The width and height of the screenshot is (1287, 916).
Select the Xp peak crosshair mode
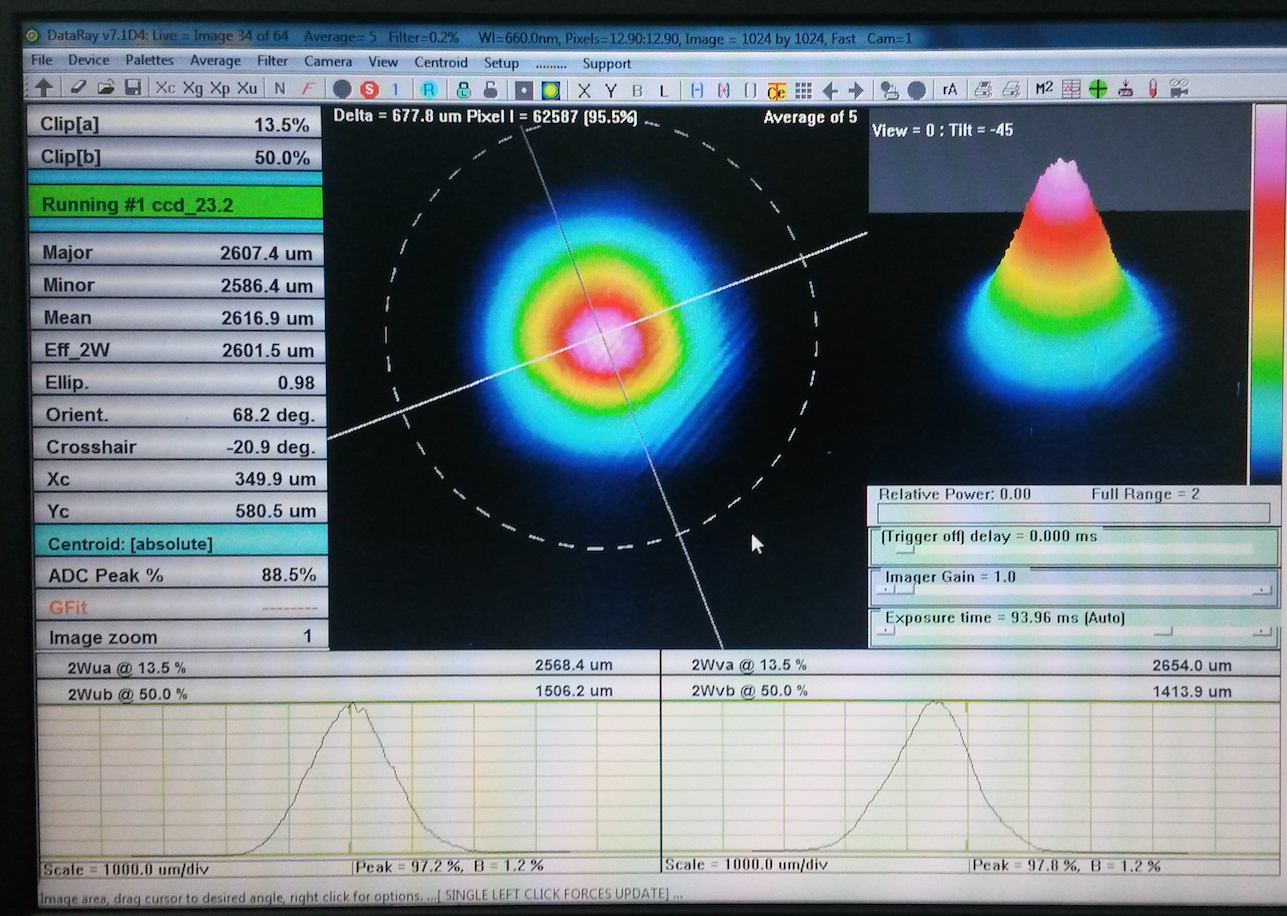tap(220, 89)
